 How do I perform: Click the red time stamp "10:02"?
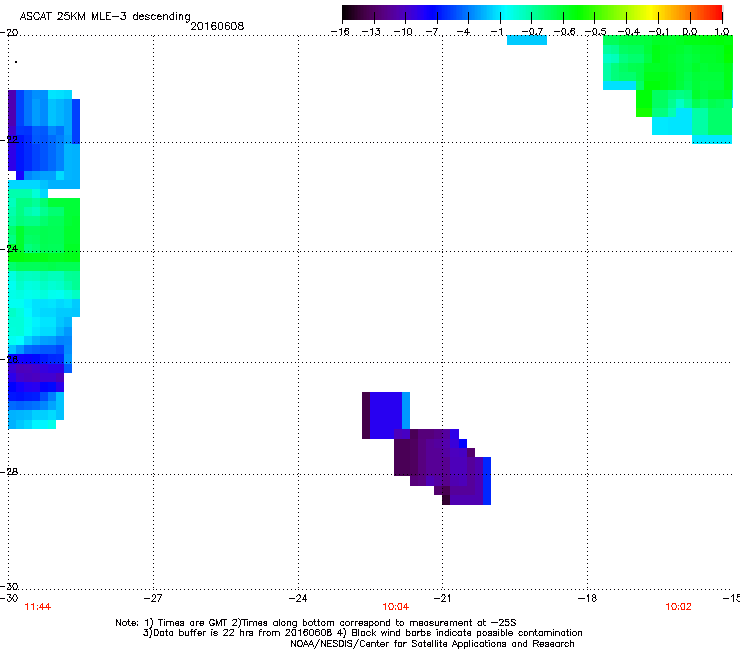pos(678,607)
